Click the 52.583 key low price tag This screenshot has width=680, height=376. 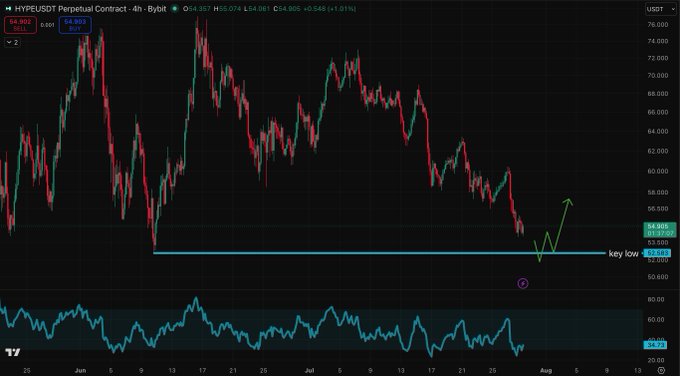tap(658, 253)
